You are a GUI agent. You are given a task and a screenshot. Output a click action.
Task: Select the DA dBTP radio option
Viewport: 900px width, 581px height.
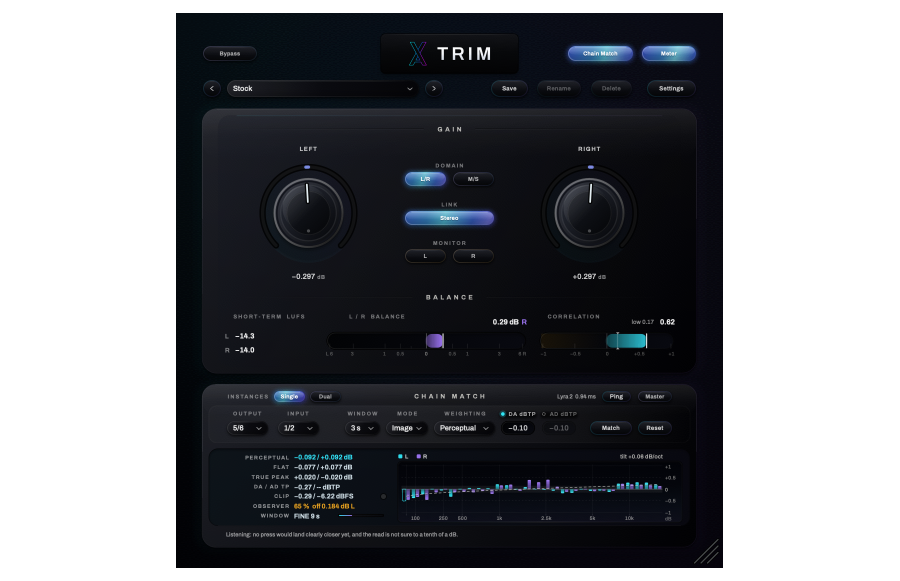[518, 414]
